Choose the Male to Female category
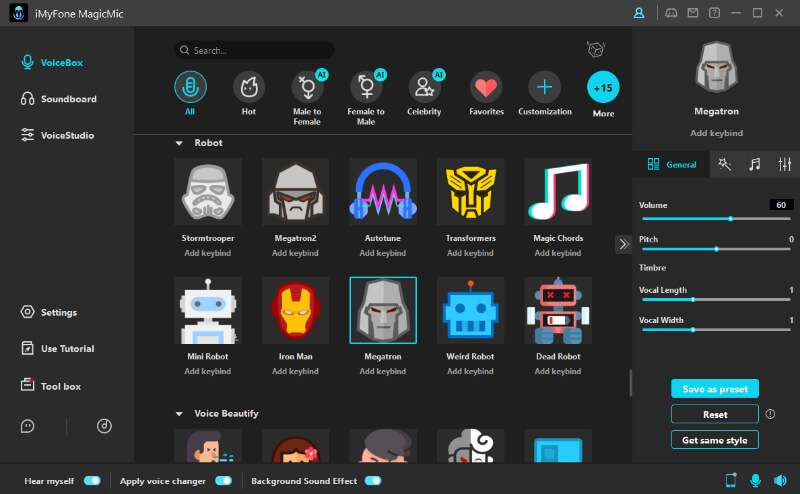800x494 pixels. pyautogui.click(x=307, y=87)
